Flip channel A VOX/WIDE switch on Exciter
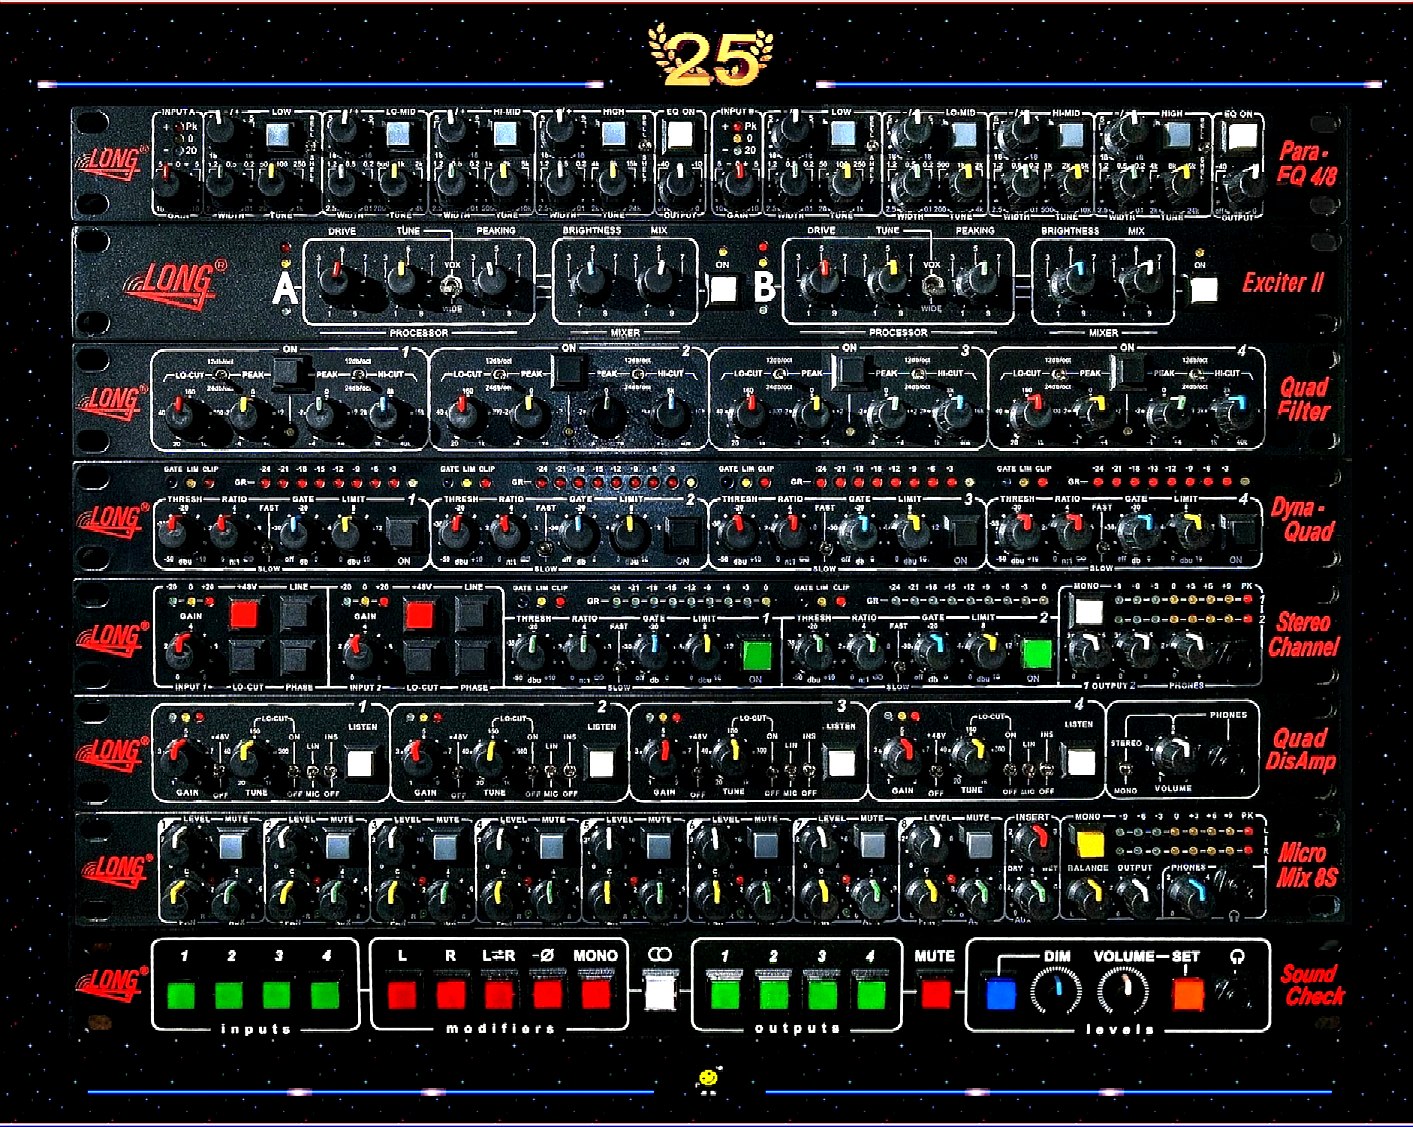Screen dimensions: 1413x1127 point(451,286)
